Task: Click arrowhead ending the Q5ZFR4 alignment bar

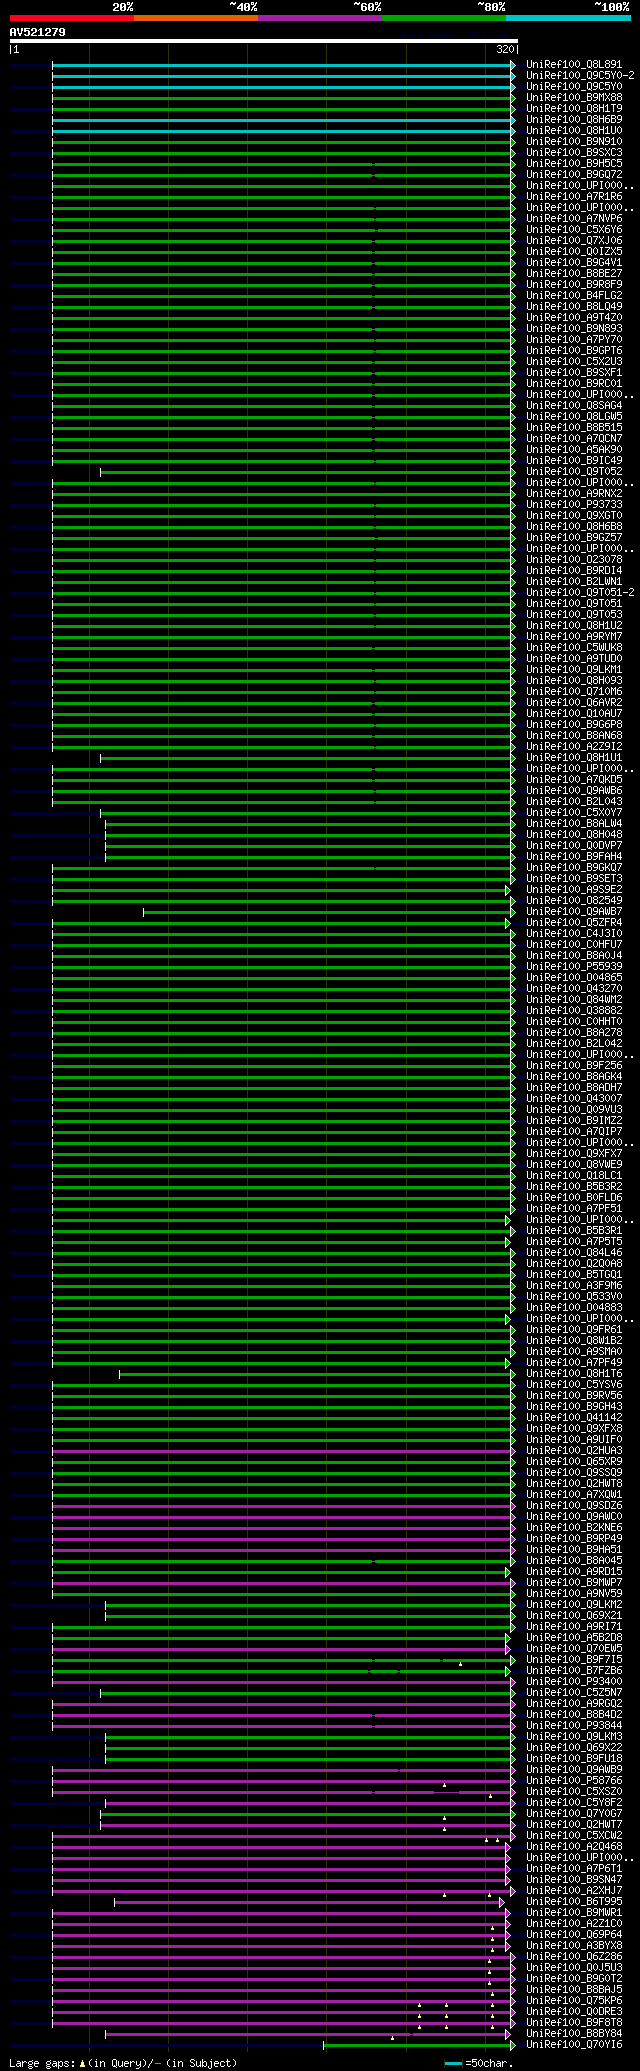Action: 508,923
